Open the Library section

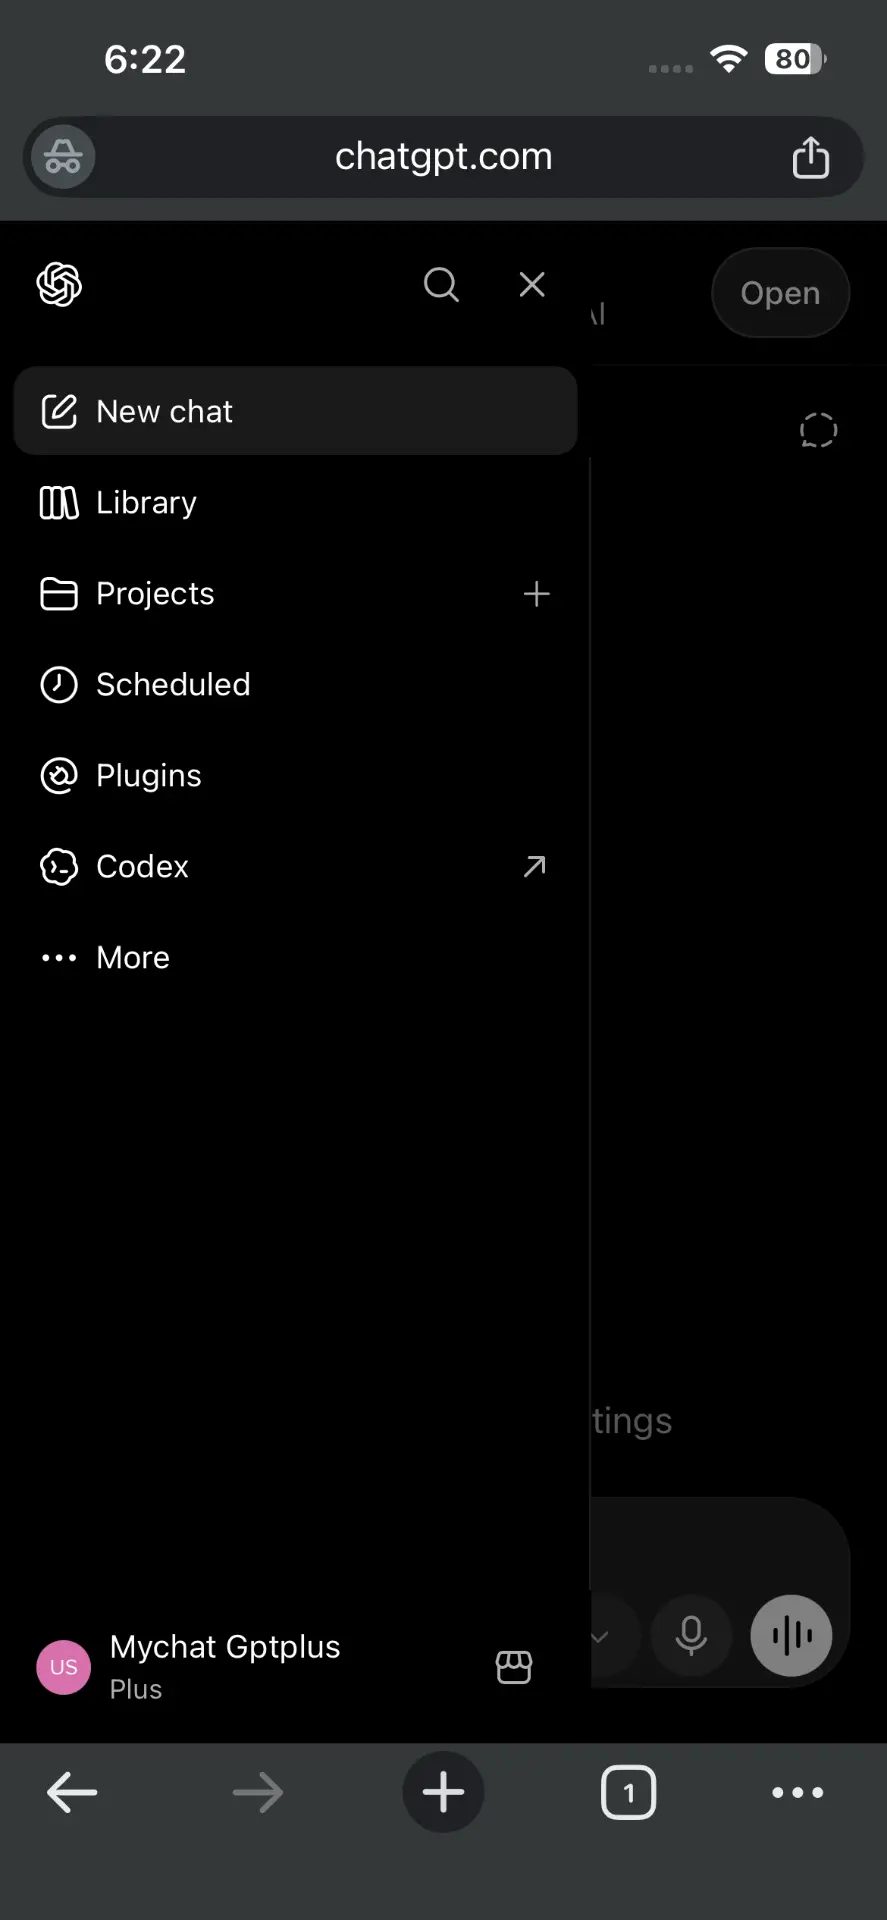tap(296, 502)
